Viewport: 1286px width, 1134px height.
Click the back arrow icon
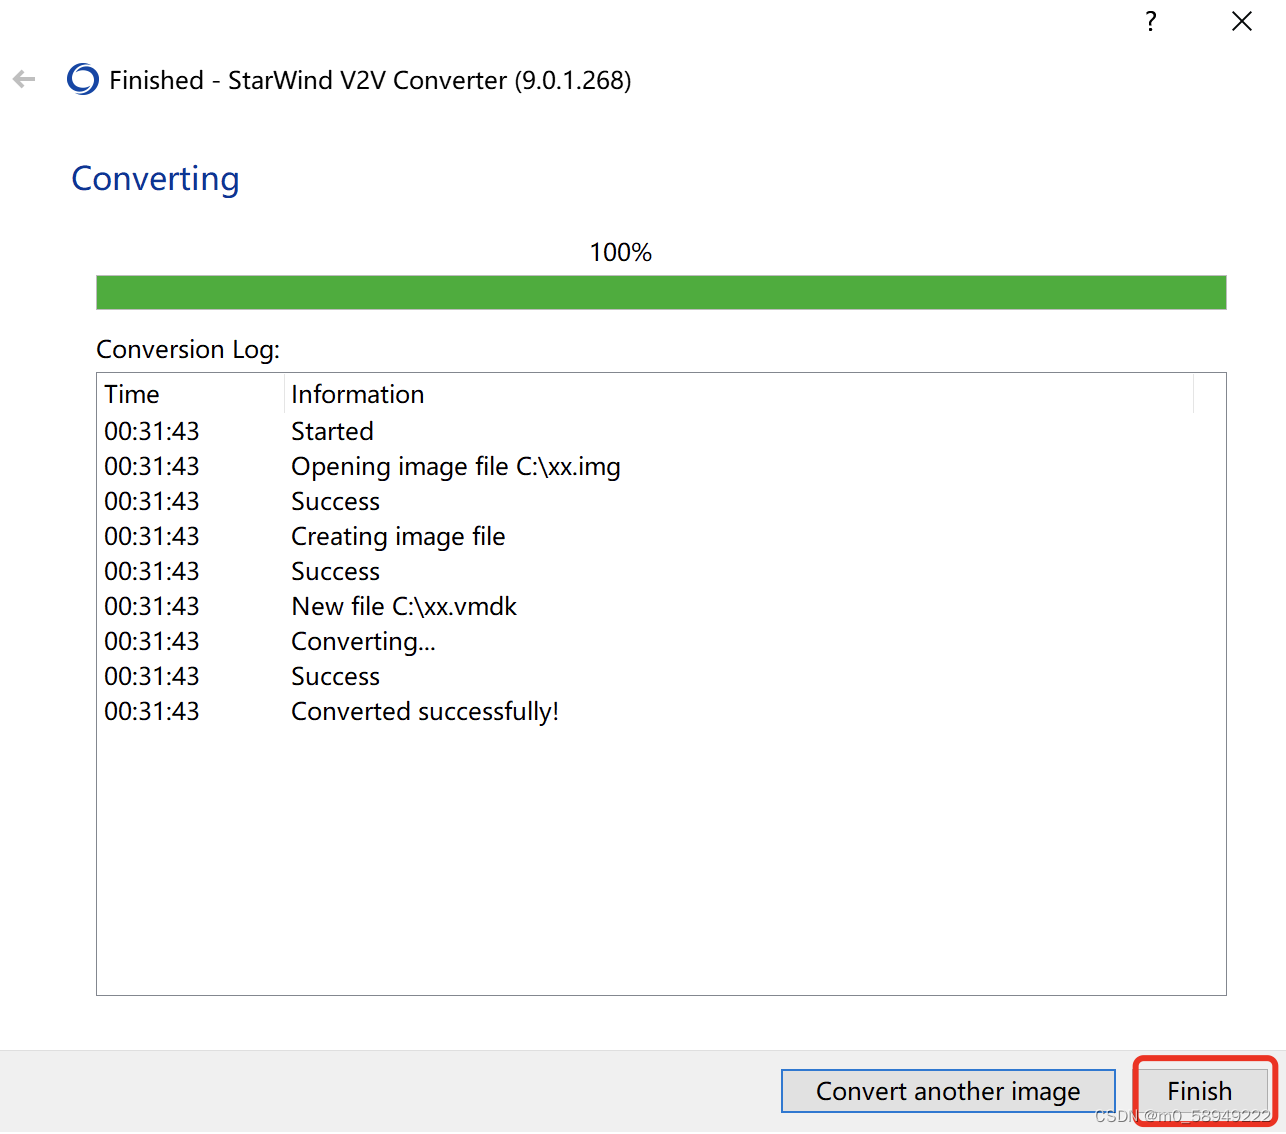[24, 79]
